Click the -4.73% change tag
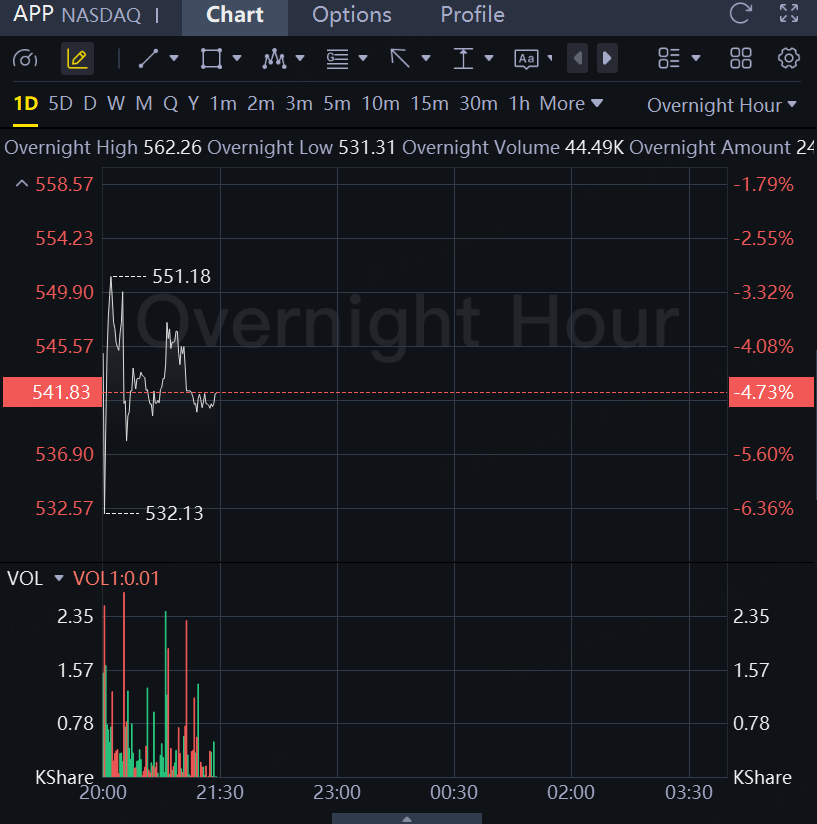The height and width of the screenshot is (824, 817). point(771,392)
